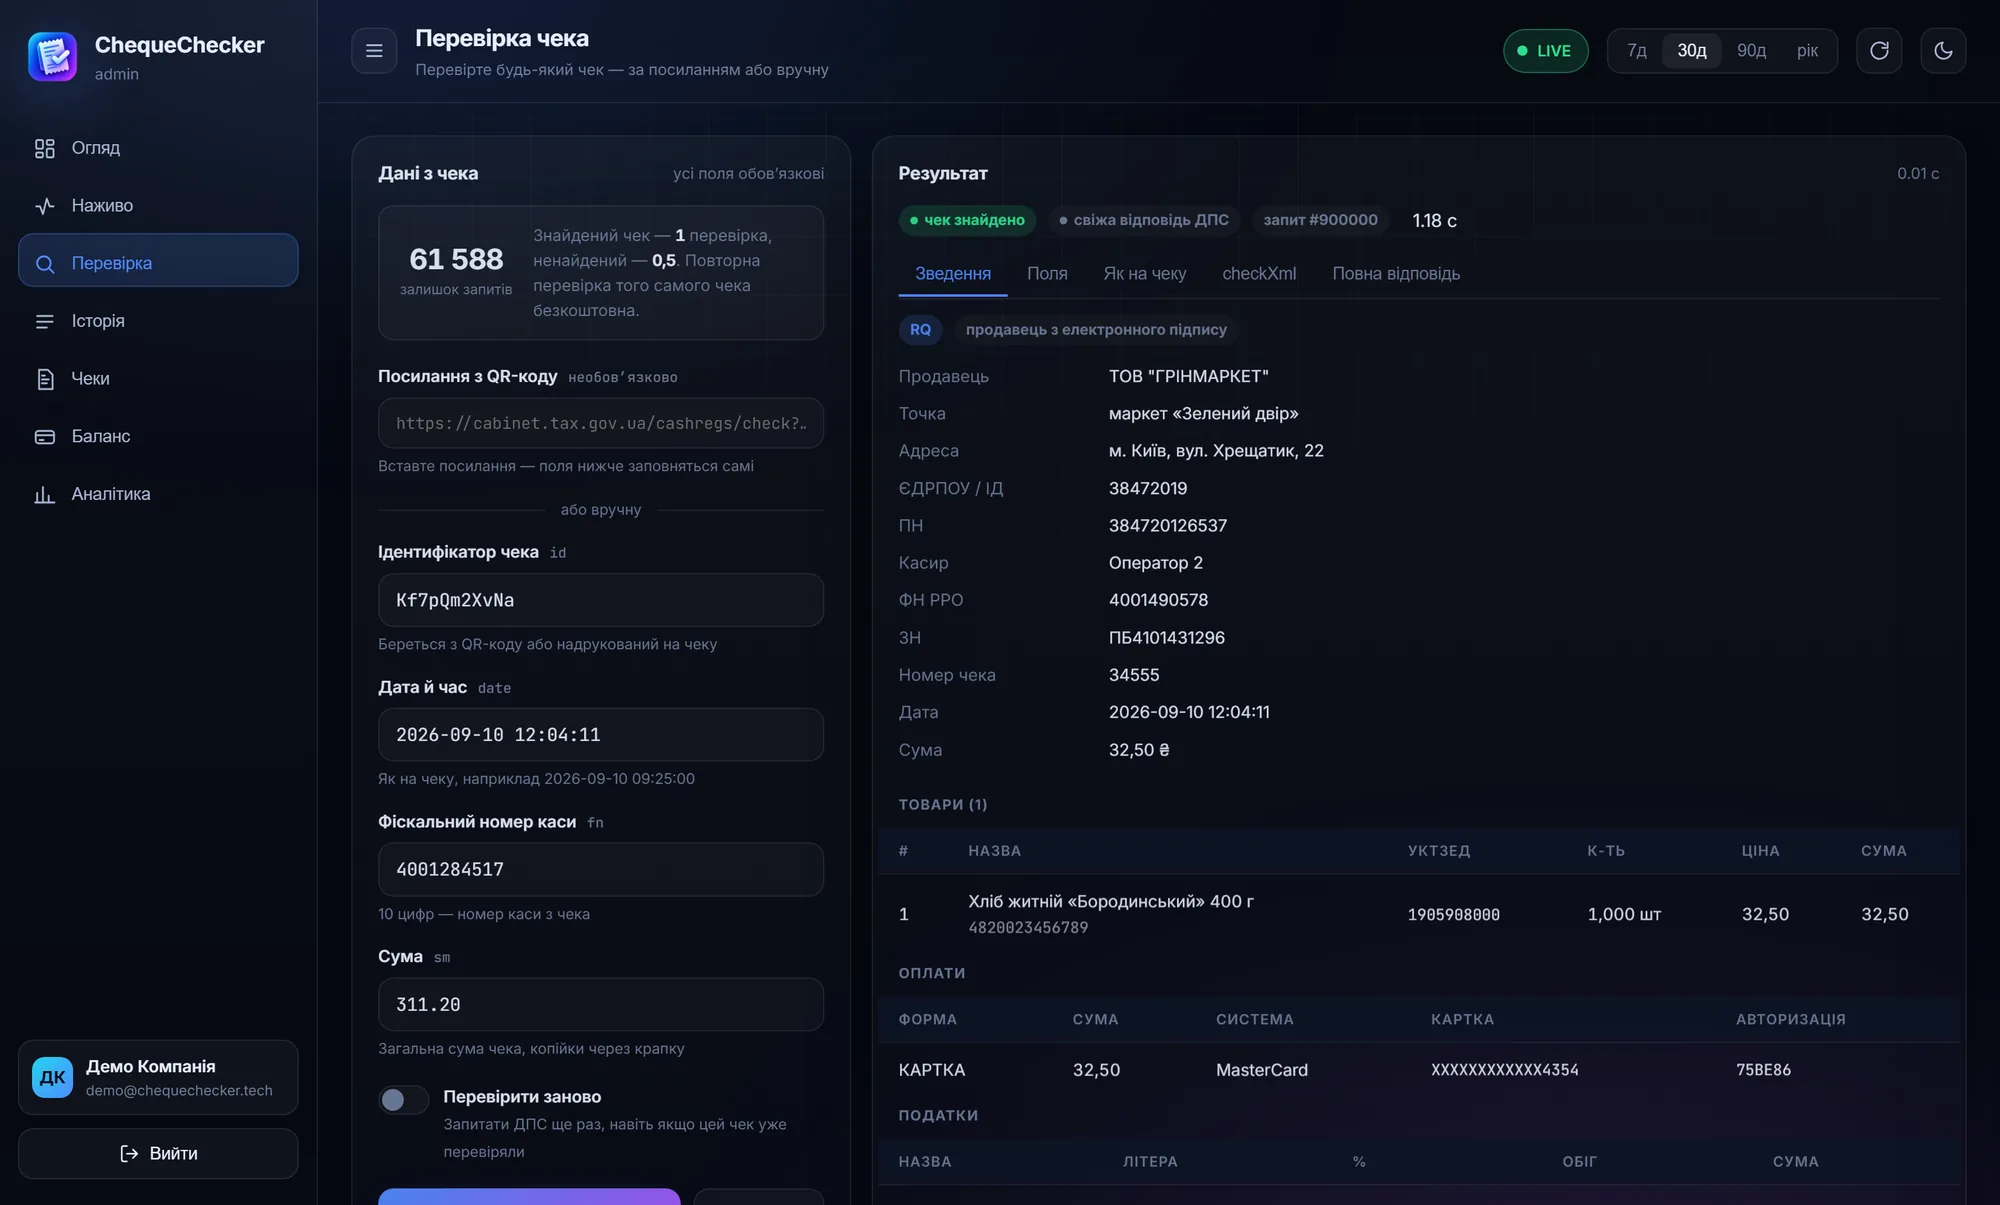Viewport: 2000px width, 1205px height.
Task: Click the Сума input with 311.20
Action: 601,1005
